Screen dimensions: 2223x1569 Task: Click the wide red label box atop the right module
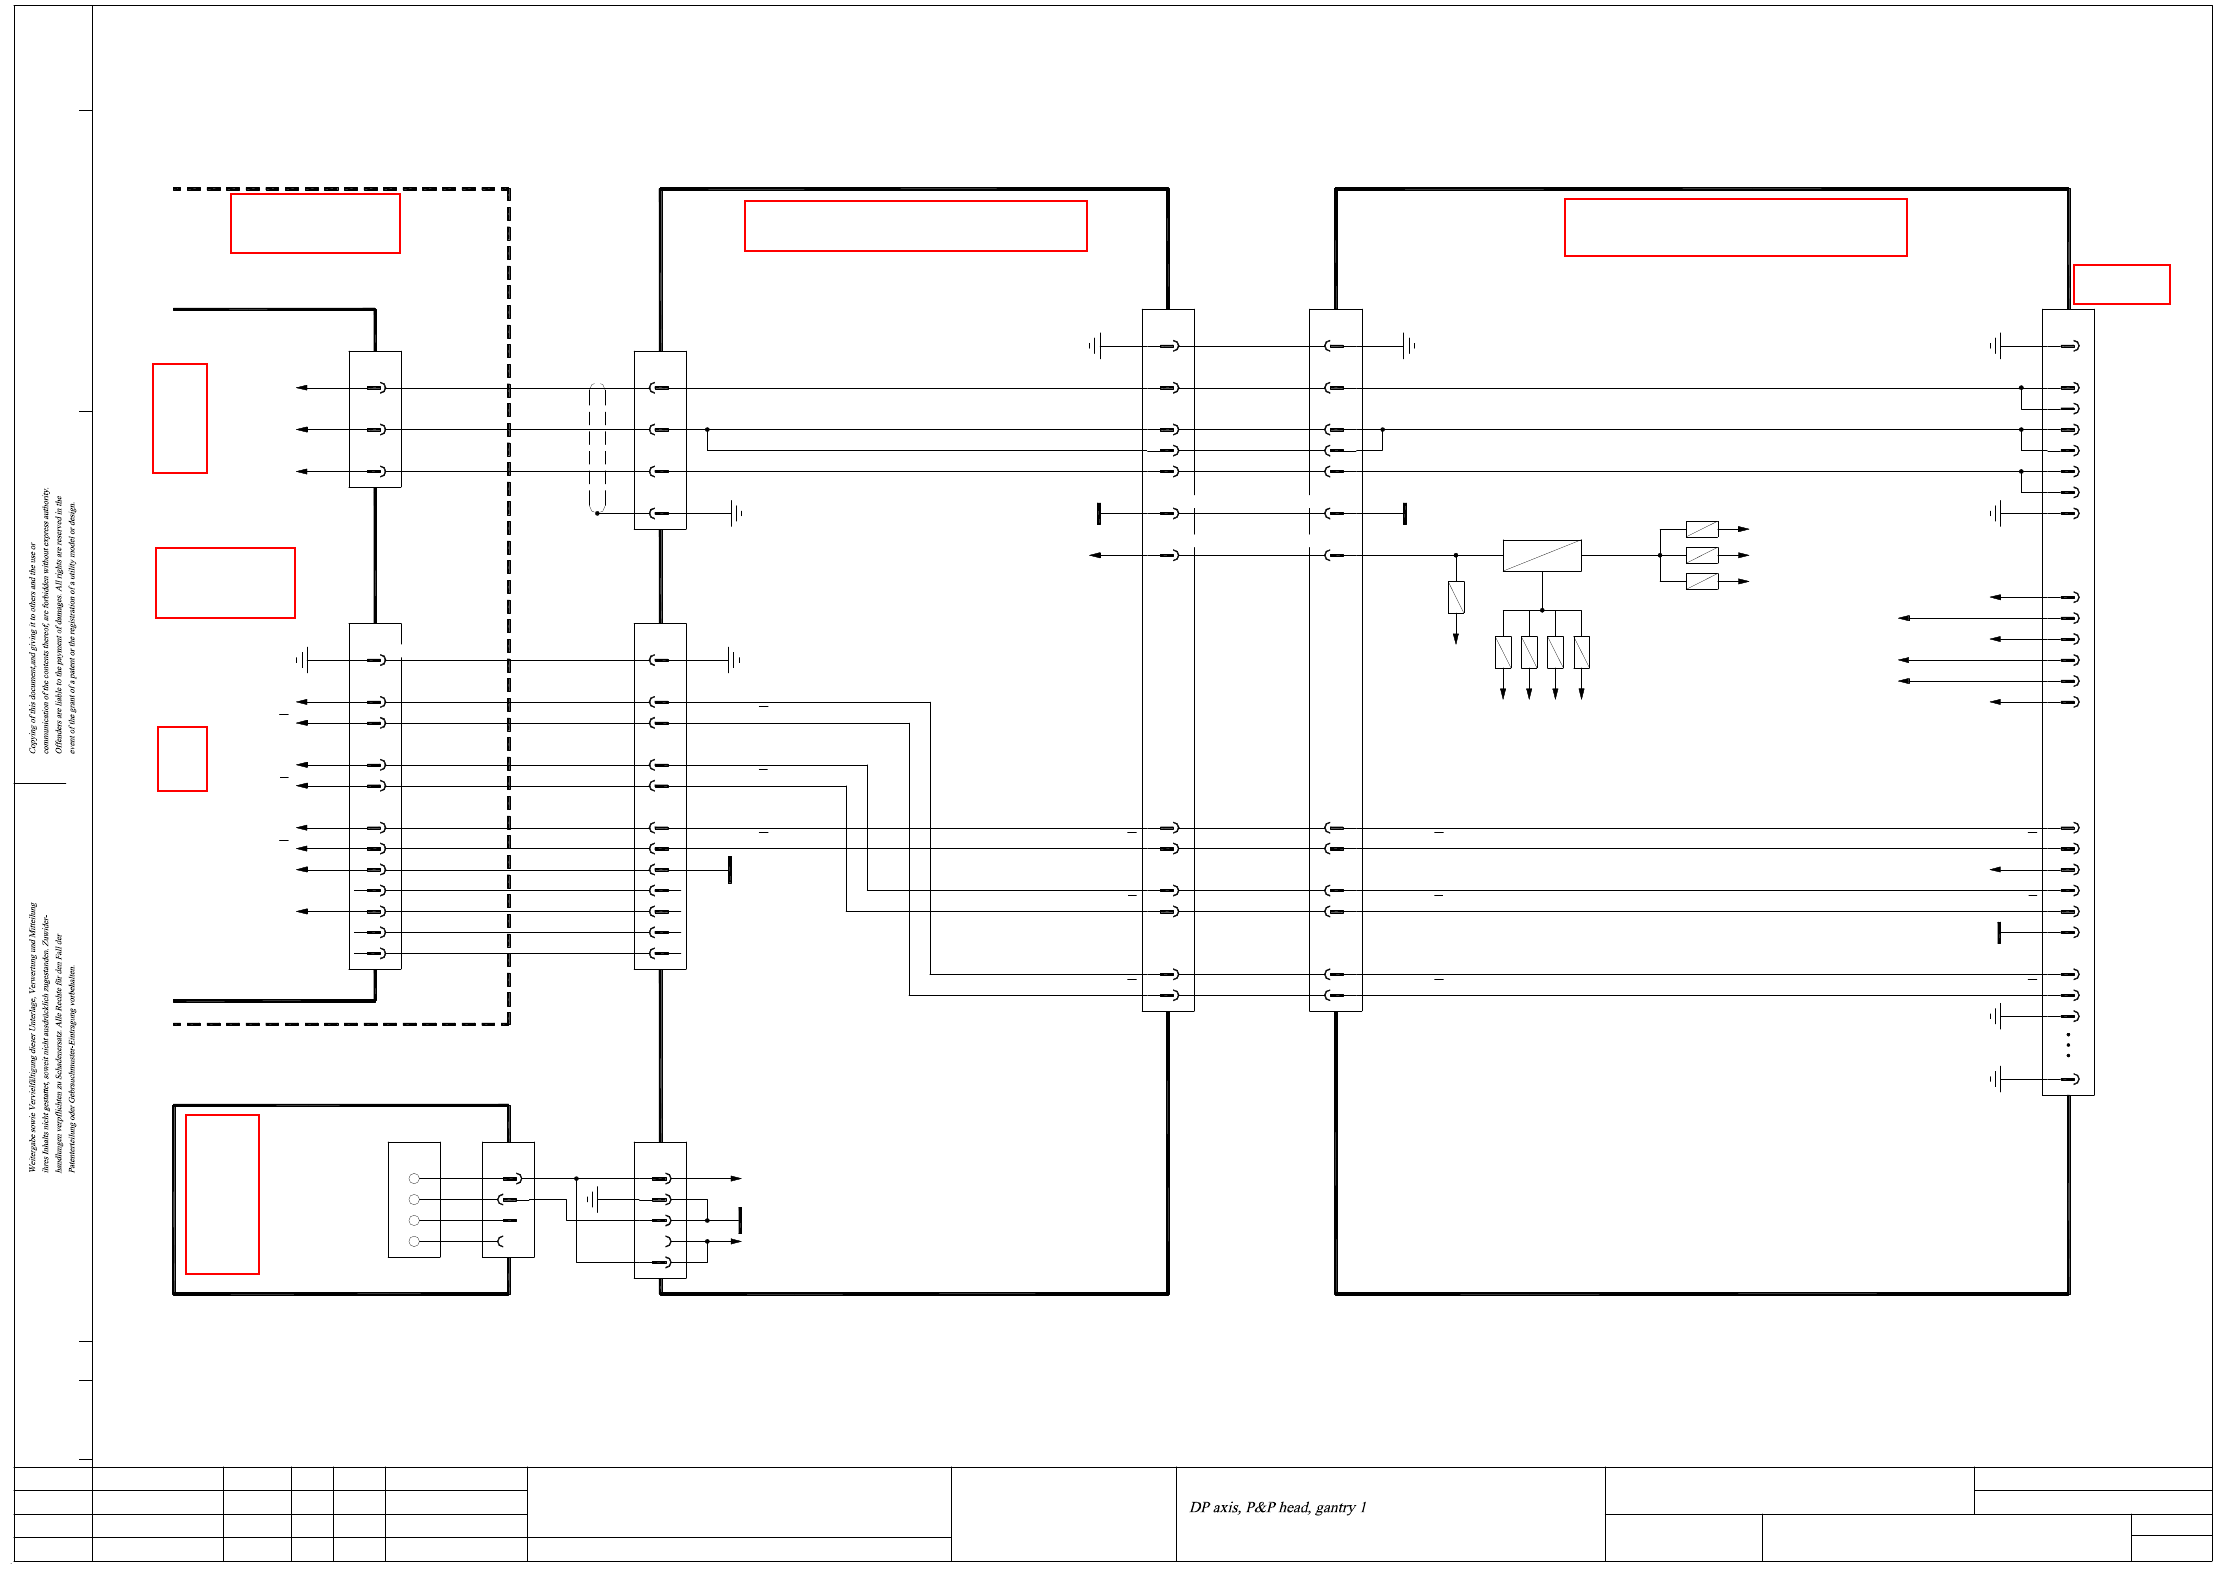1735,228
